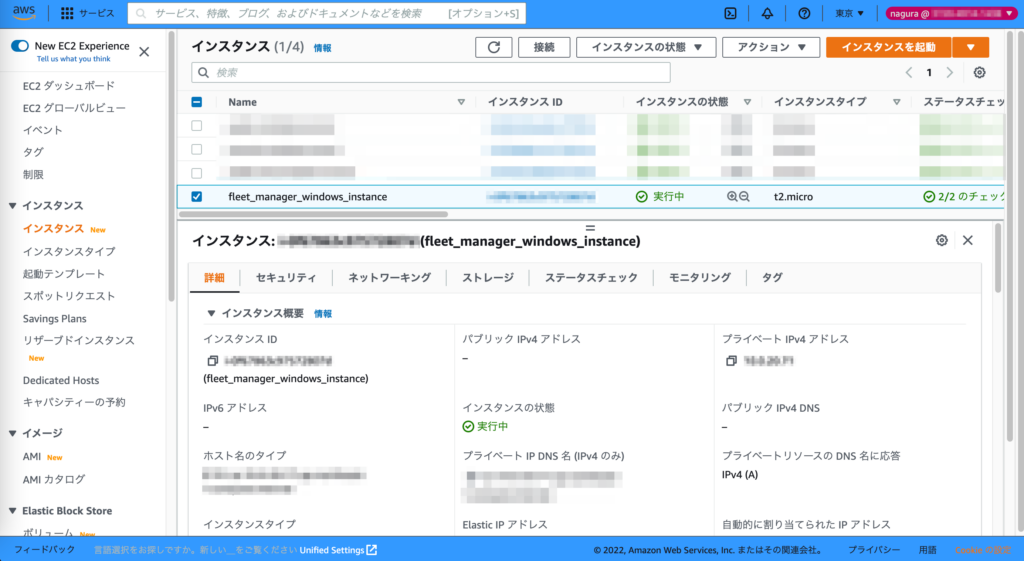Open 起動テンプレート in the sidebar

click(x=63, y=274)
